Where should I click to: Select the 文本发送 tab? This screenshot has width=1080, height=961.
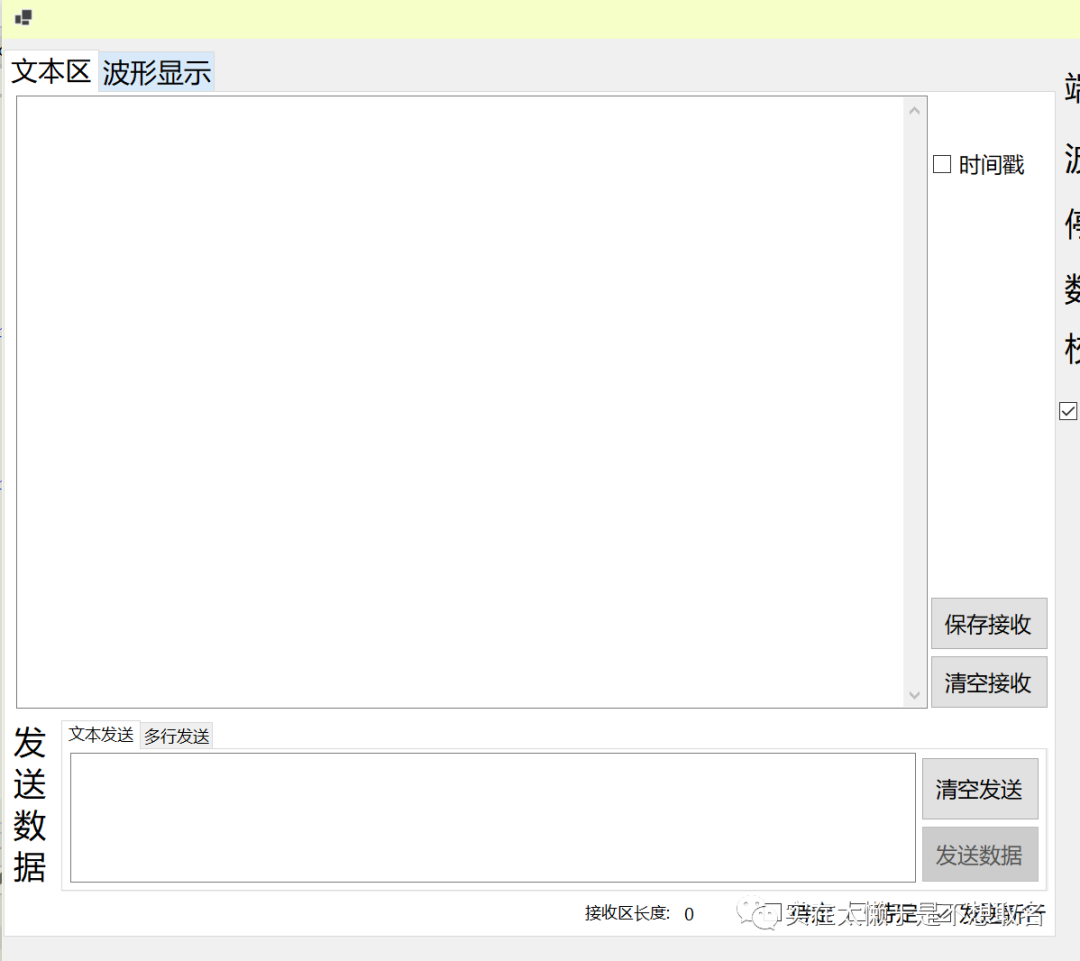(x=101, y=735)
